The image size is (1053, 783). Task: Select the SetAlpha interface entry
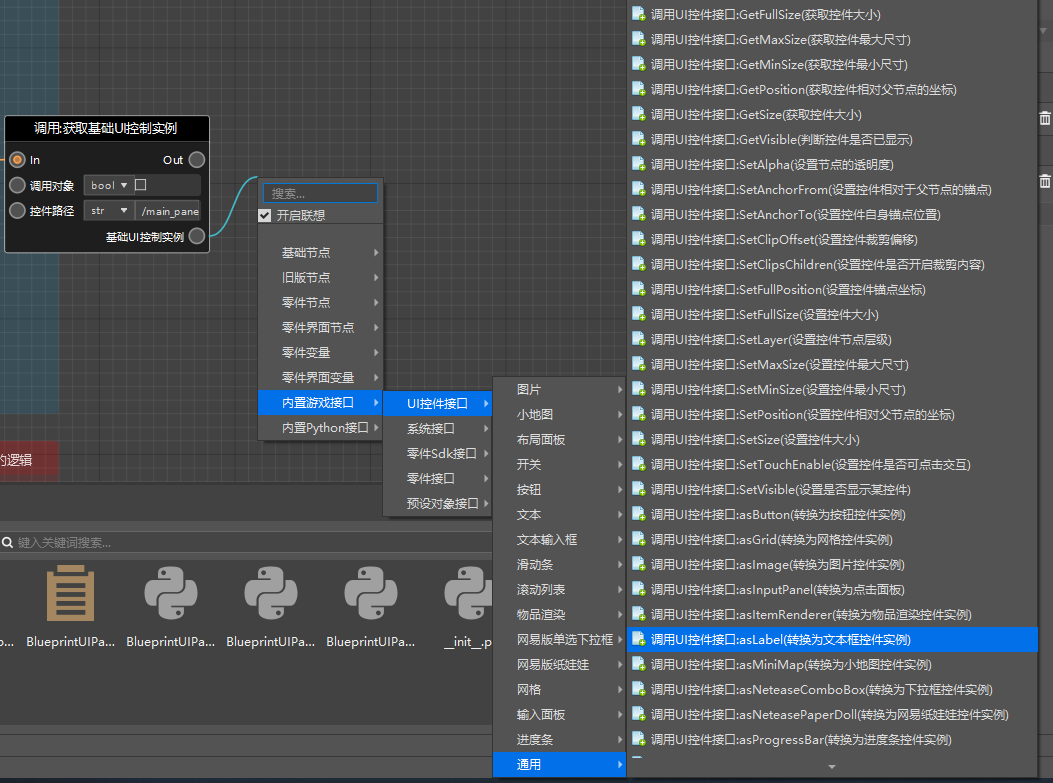[x=771, y=165]
